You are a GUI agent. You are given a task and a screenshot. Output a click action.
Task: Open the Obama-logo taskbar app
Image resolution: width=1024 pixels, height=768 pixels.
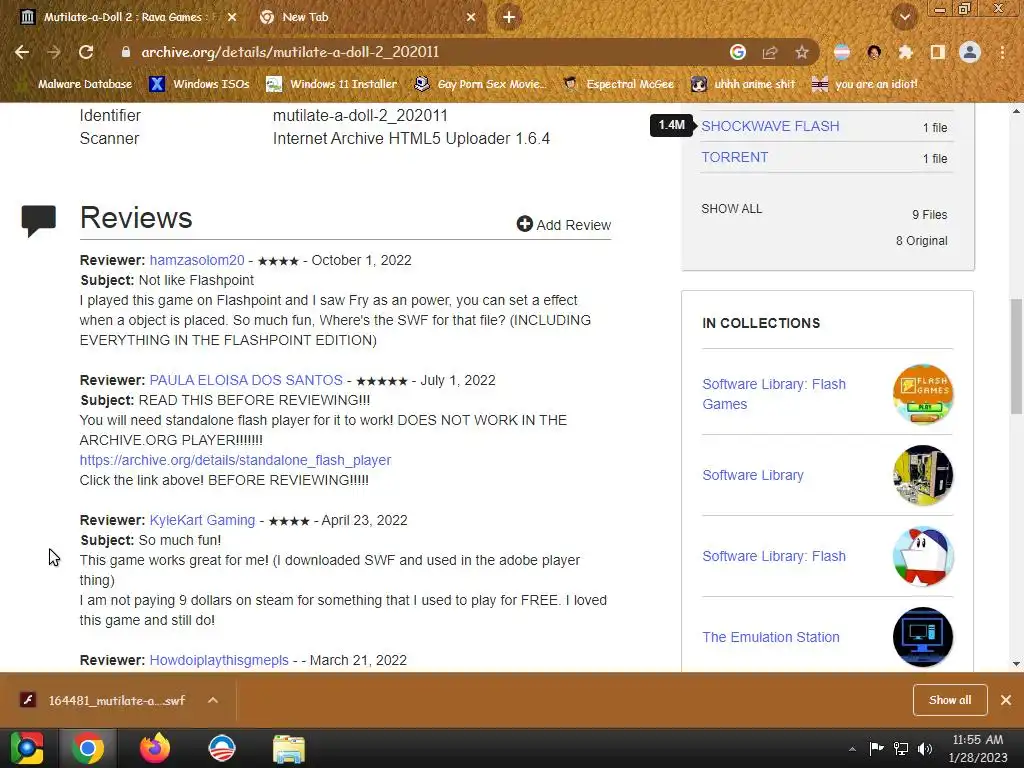pos(222,748)
